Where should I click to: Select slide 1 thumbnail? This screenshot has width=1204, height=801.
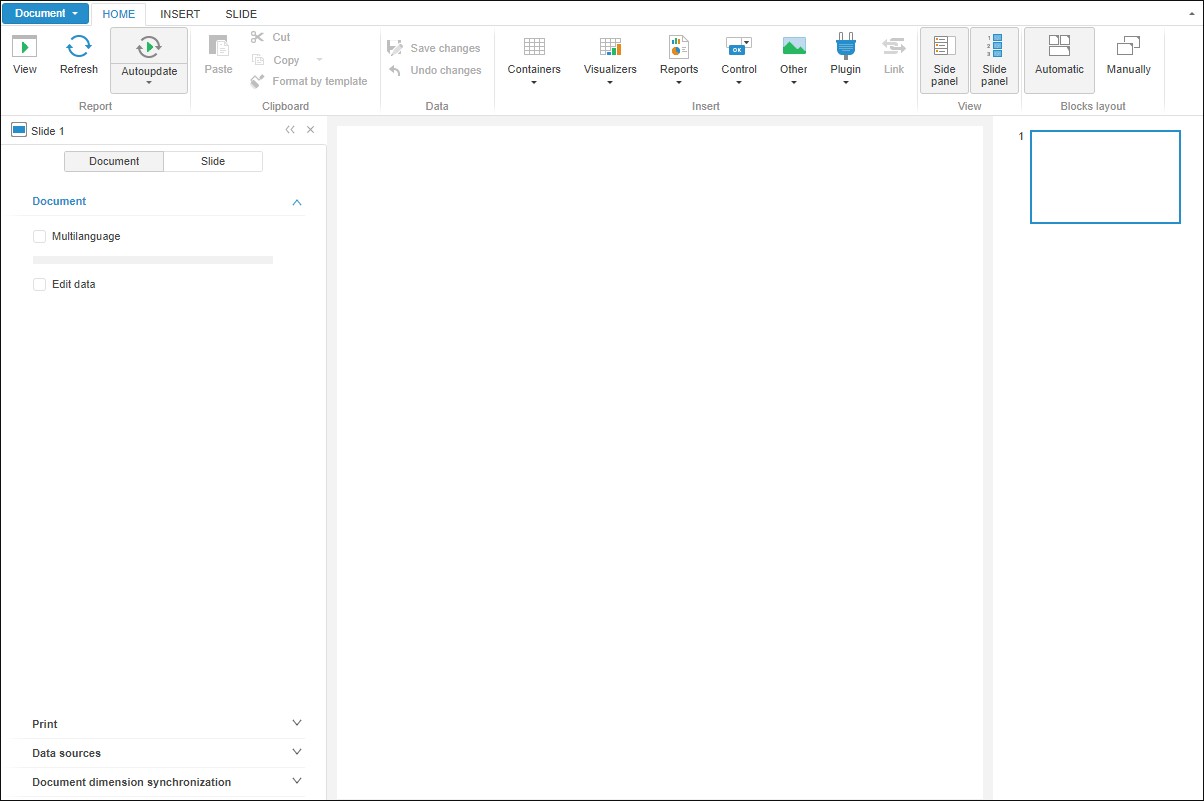(x=1105, y=177)
